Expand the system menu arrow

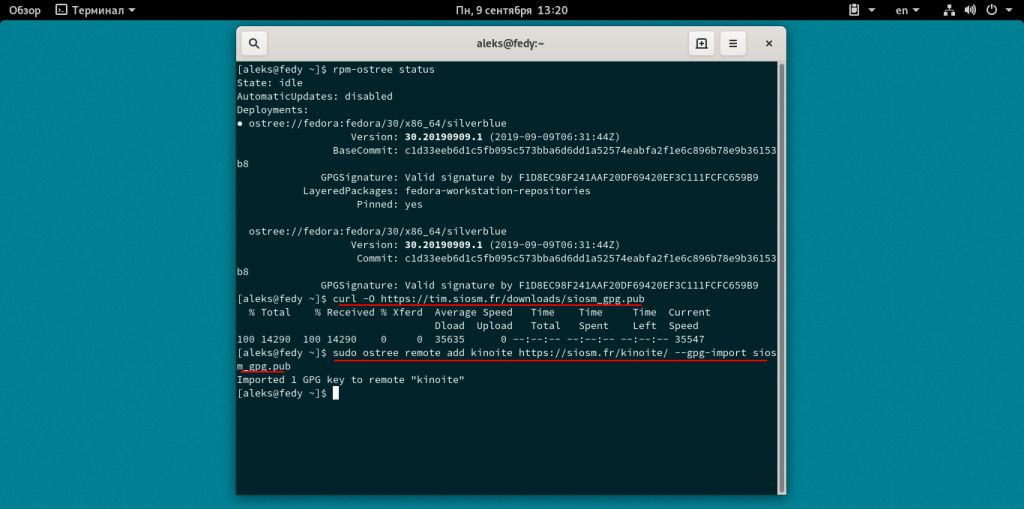1009,10
